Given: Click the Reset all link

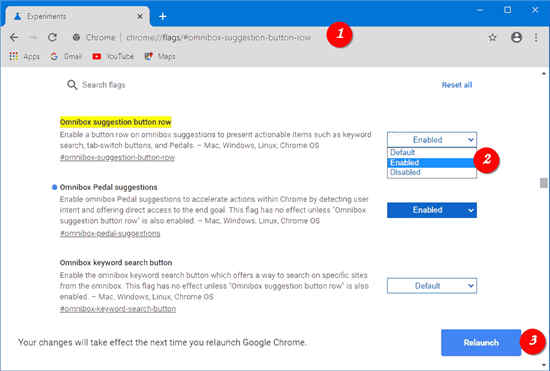Looking at the screenshot, I should tap(457, 85).
